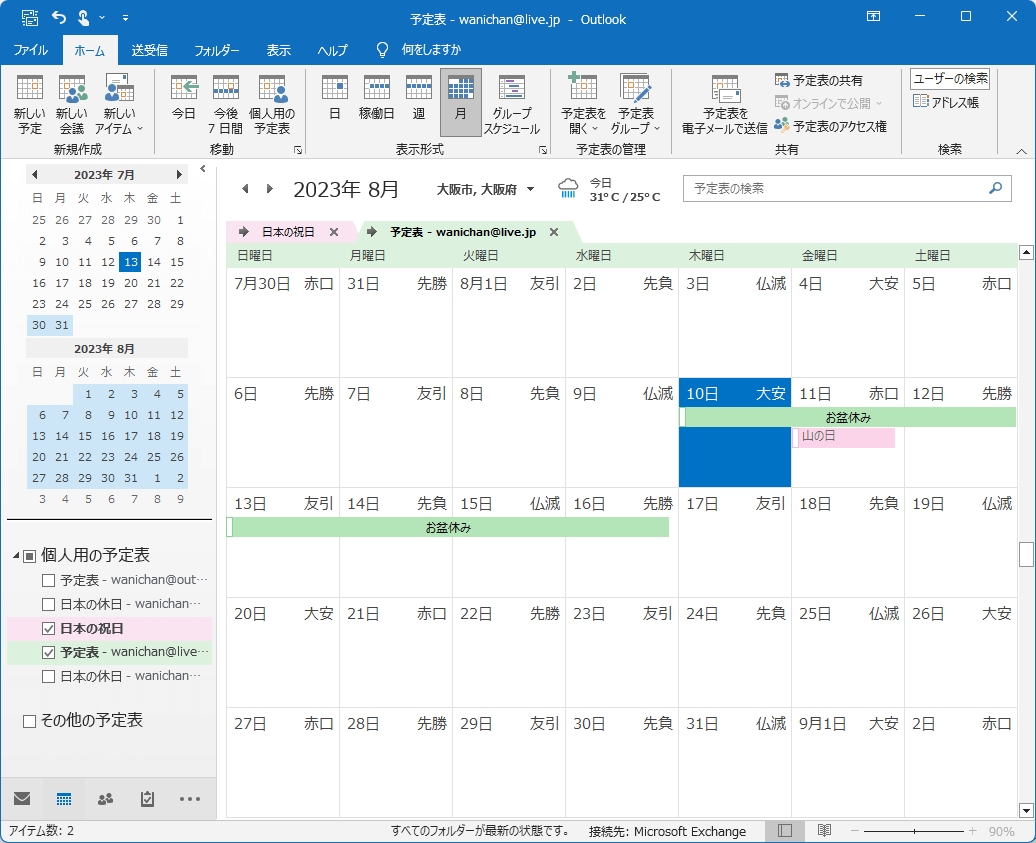
Task: Close the 日本の祝日 calendar tab
Action: pos(334,232)
